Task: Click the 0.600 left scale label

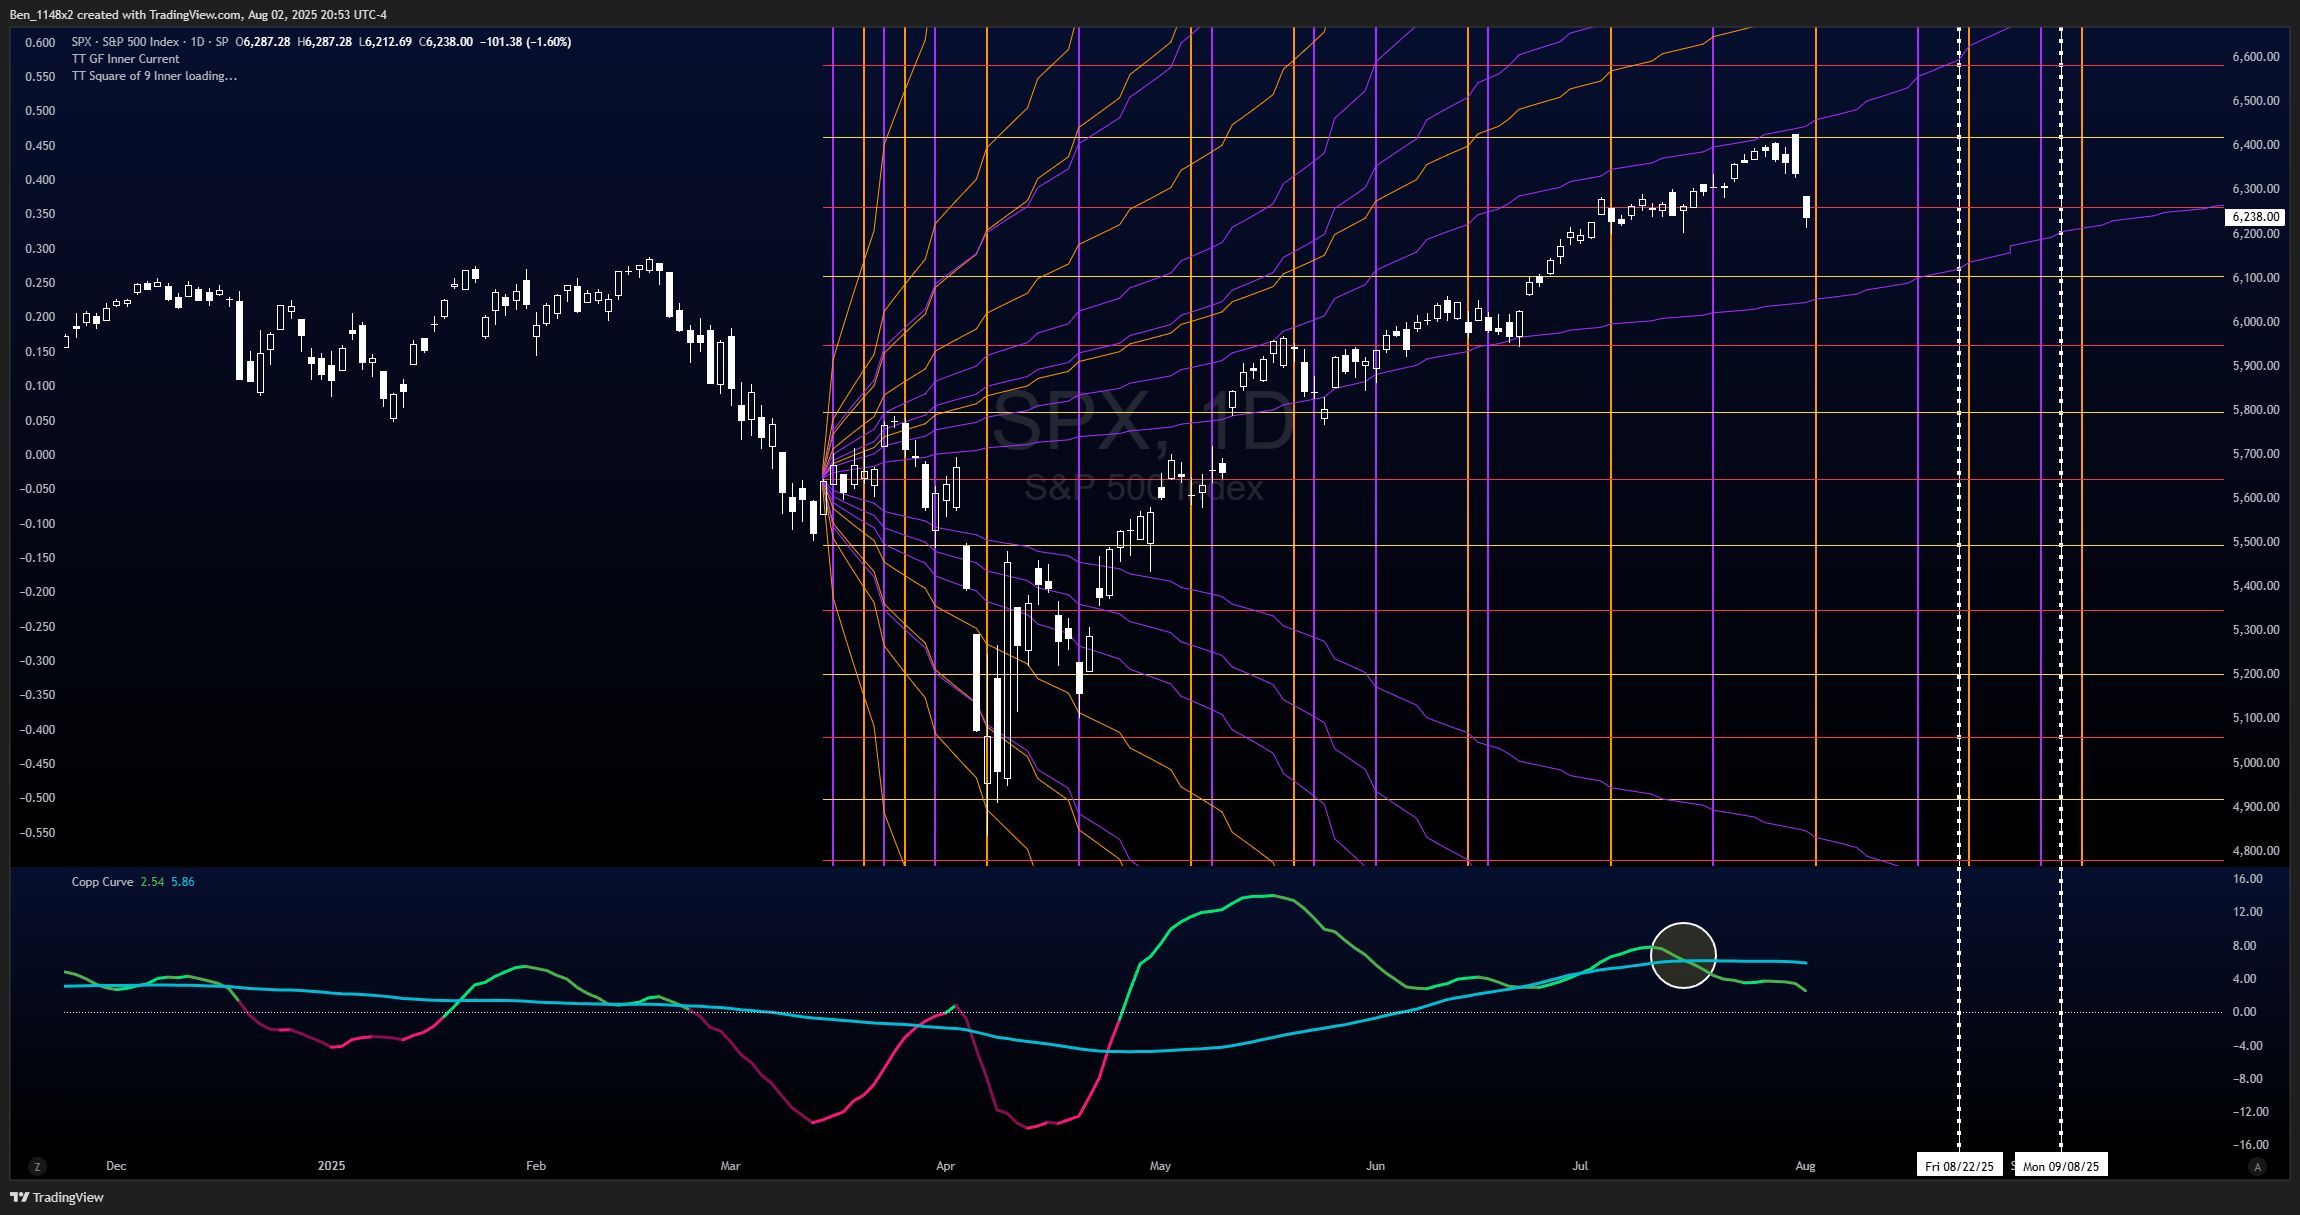Action: (40, 43)
